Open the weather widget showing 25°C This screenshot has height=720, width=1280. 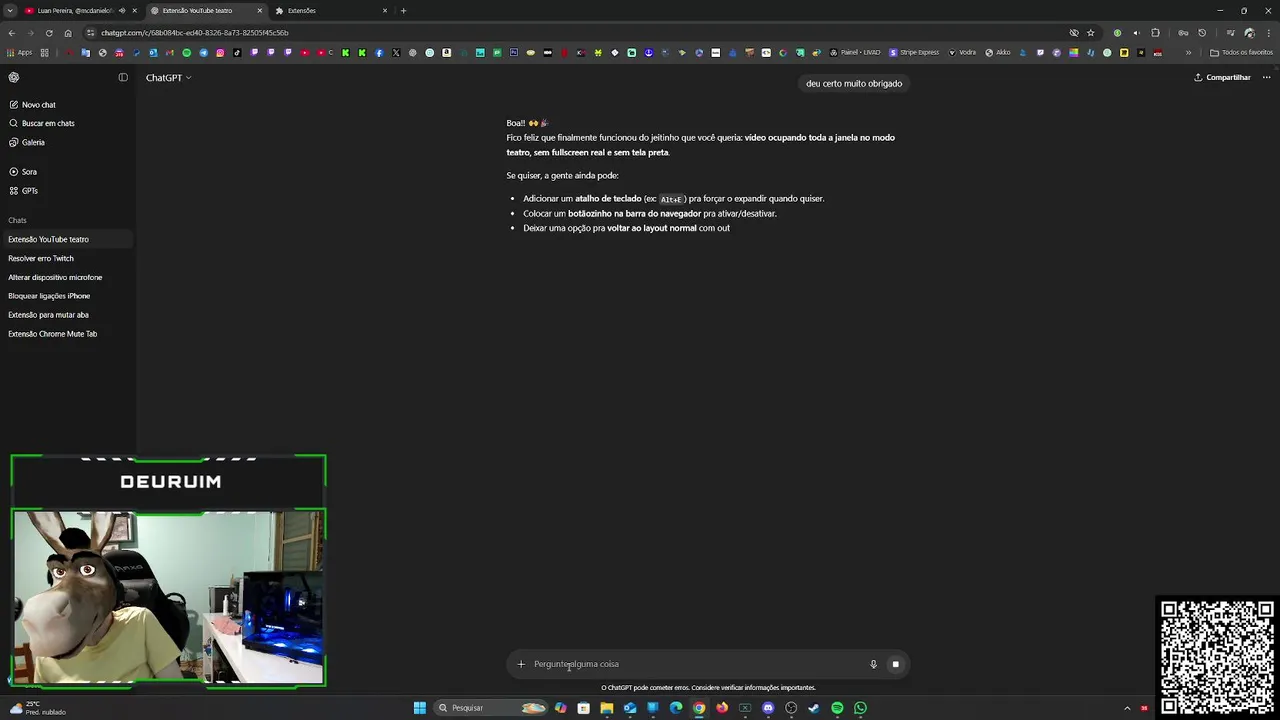(38, 708)
